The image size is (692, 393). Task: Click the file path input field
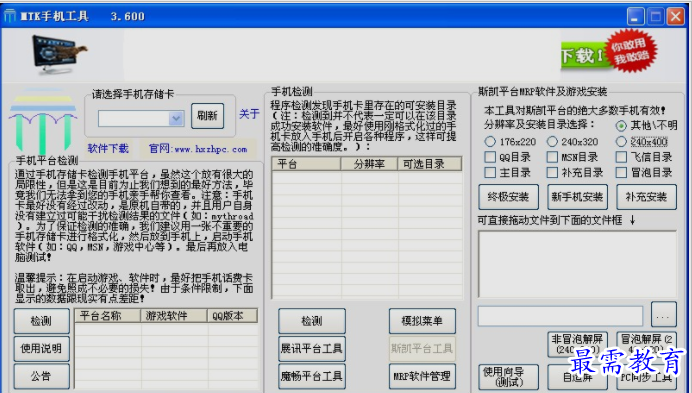tap(560, 316)
